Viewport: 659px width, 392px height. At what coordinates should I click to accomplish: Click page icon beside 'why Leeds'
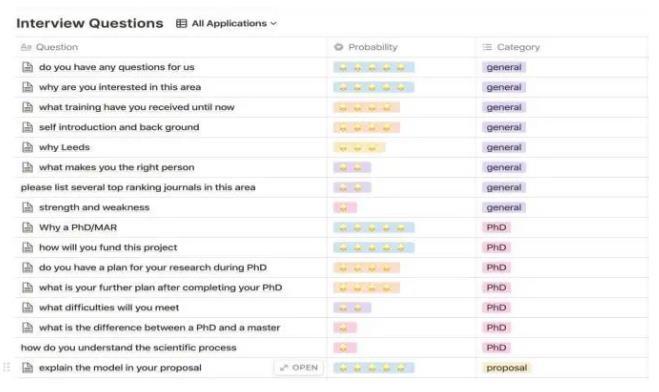coord(27,147)
